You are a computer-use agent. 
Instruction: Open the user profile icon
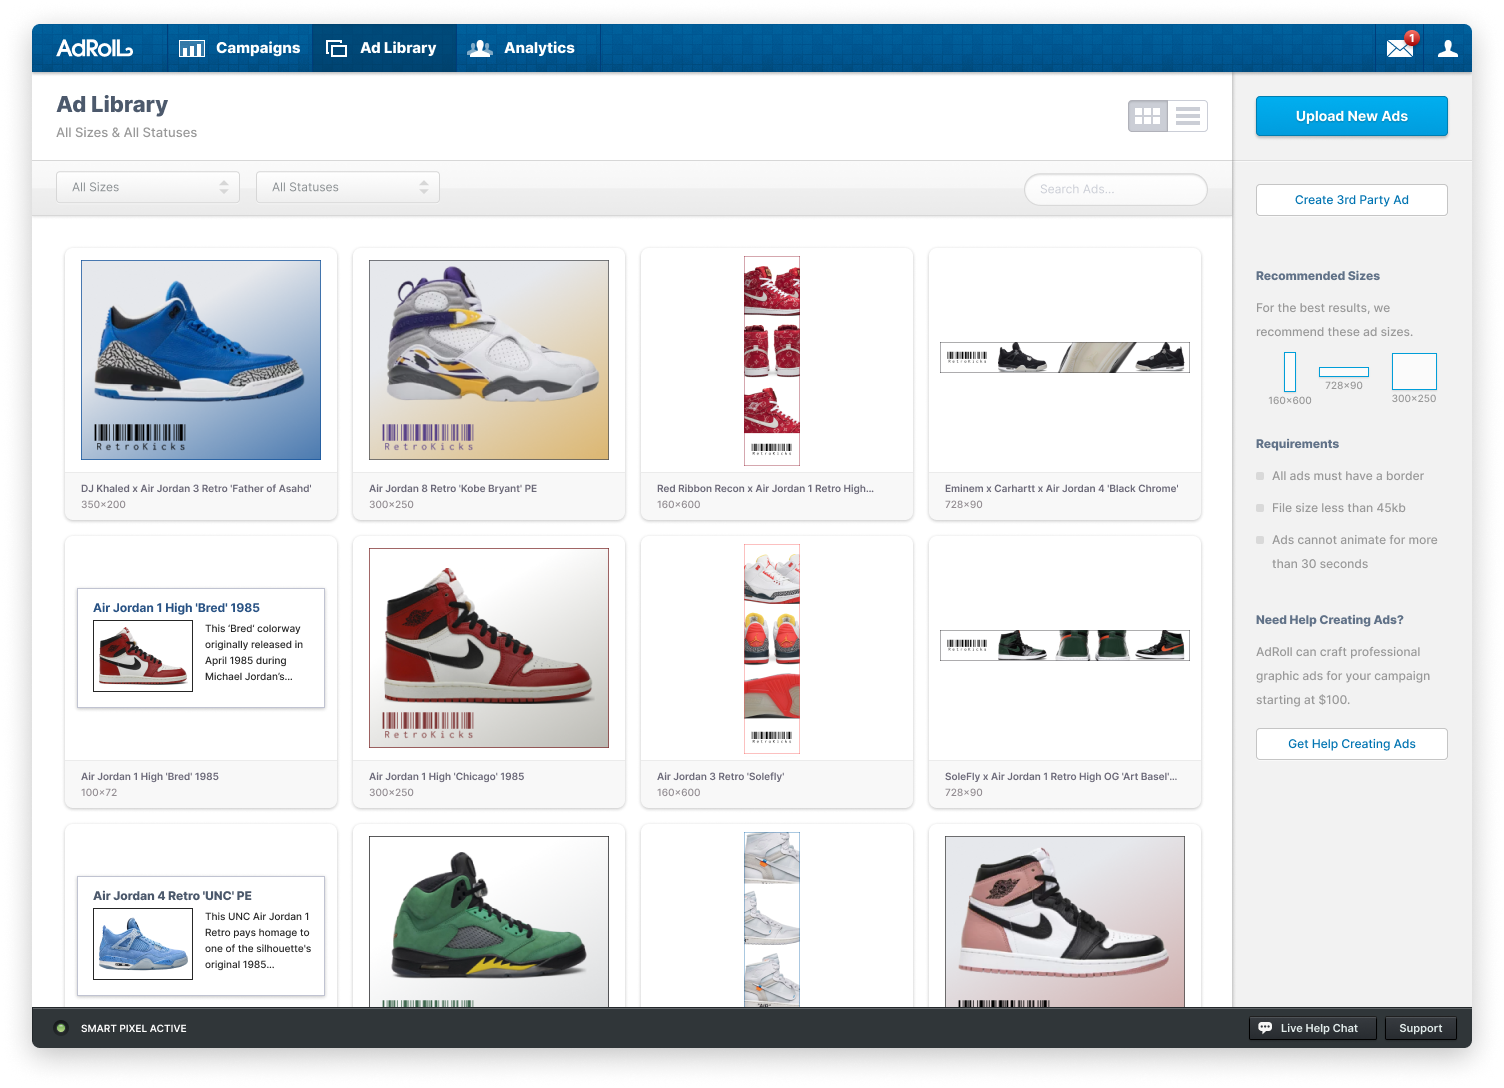pyautogui.click(x=1447, y=48)
